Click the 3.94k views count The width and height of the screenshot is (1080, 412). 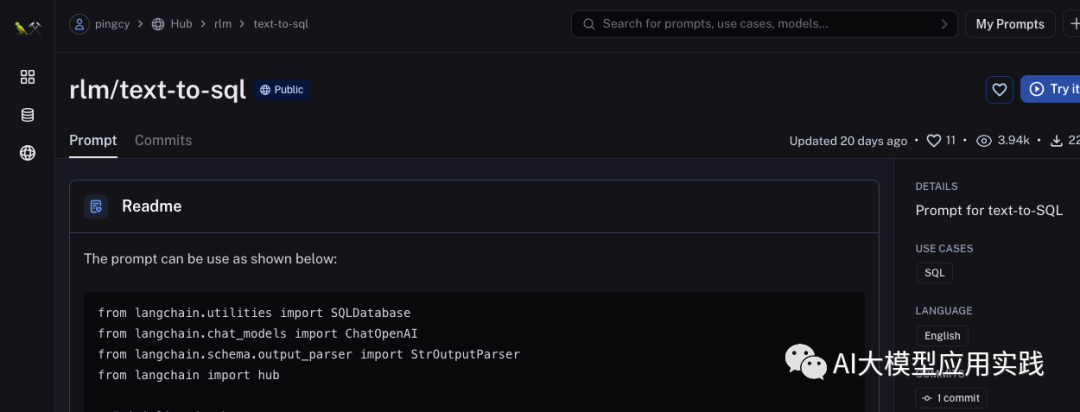[x=1014, y=141]
